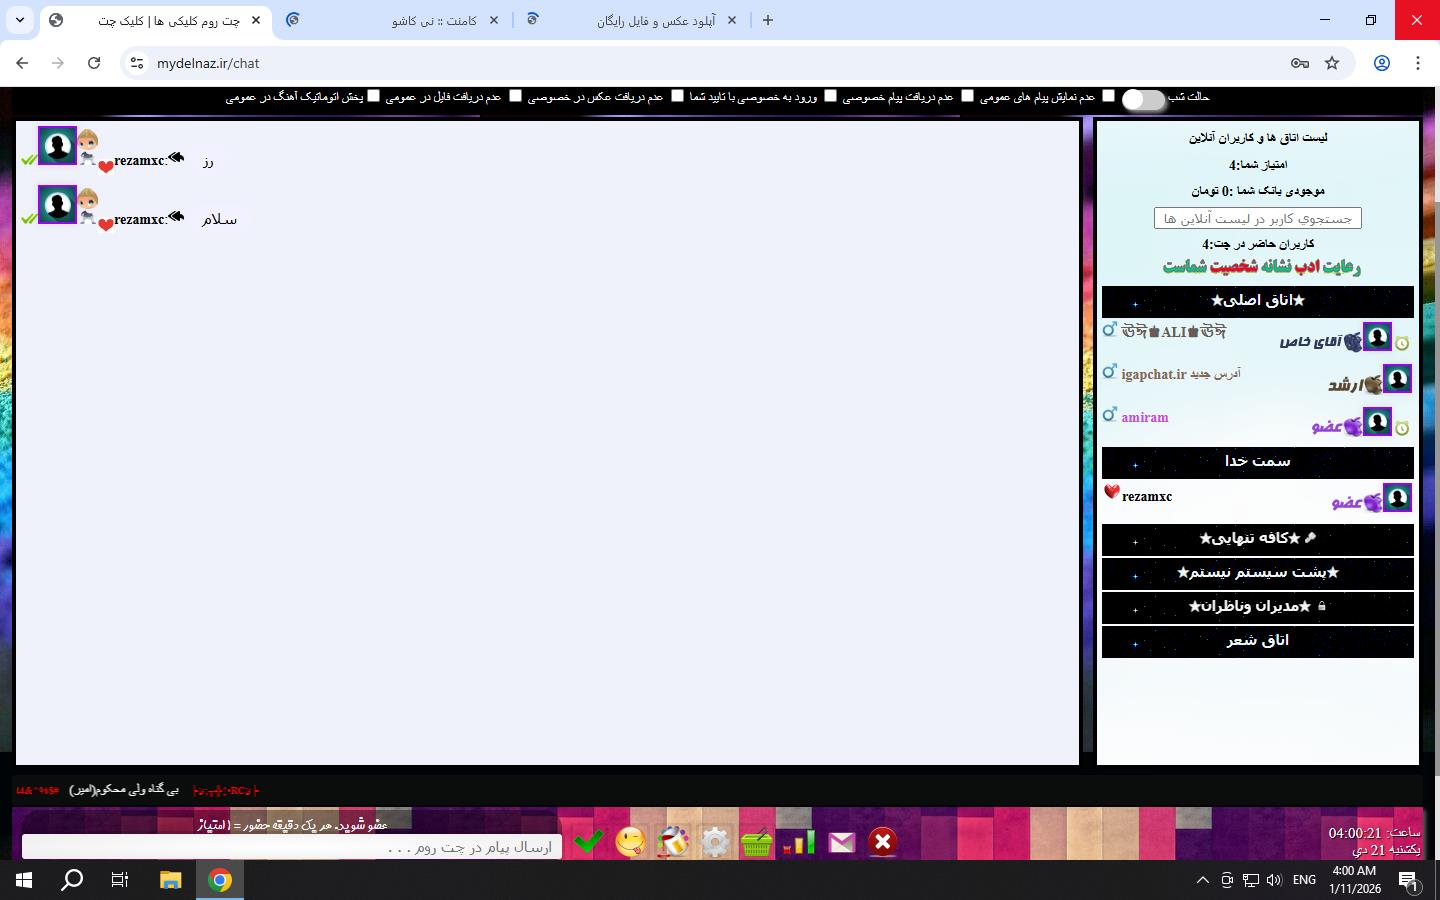Toggle the حالت شب night mode switch
The image size is (1440, 900).
tap(1143, 99)
